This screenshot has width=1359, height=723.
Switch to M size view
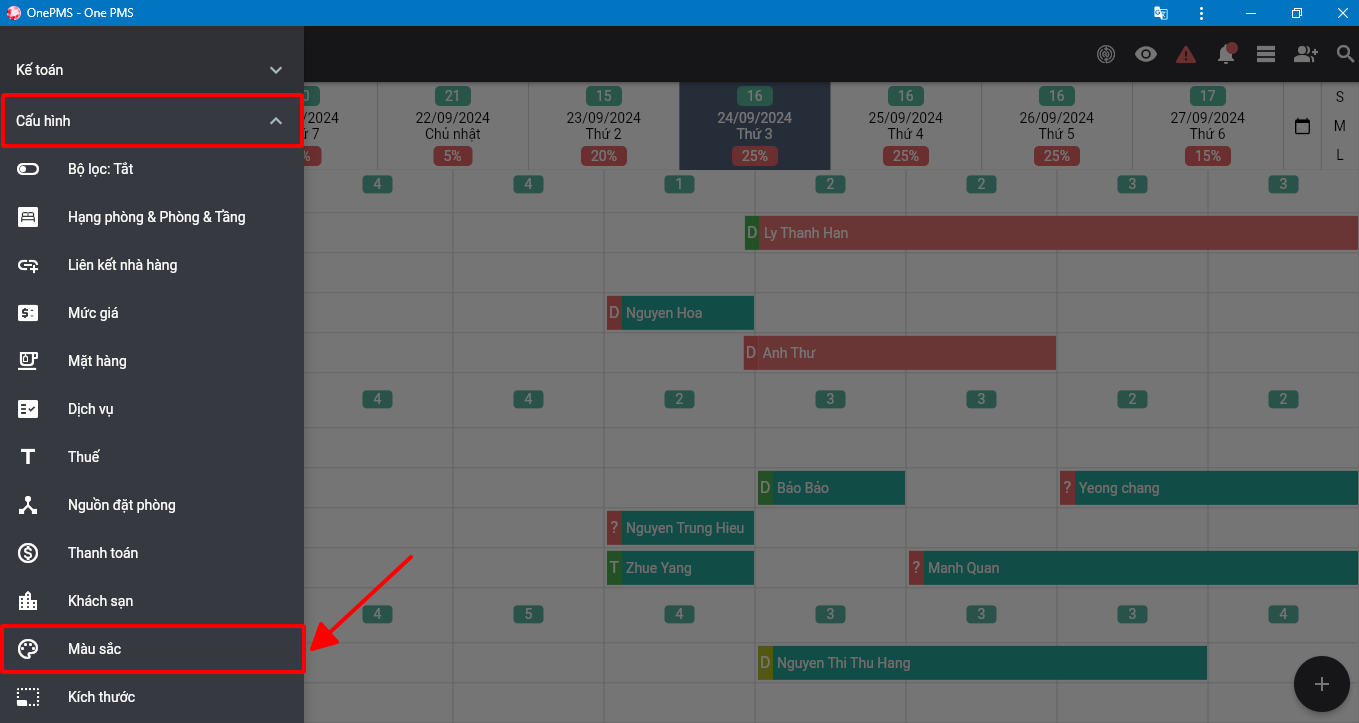point(1340,126)
